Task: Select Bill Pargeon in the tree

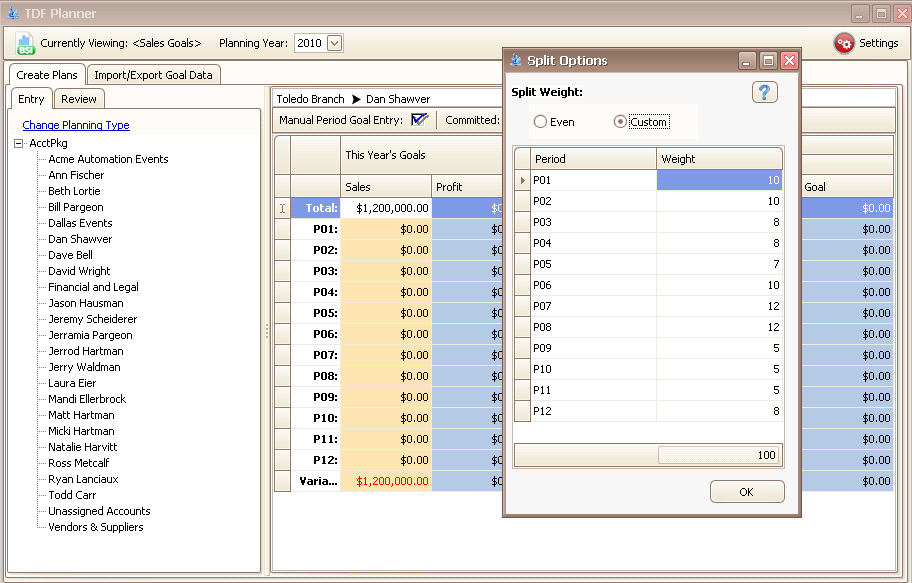Action: 76,207
